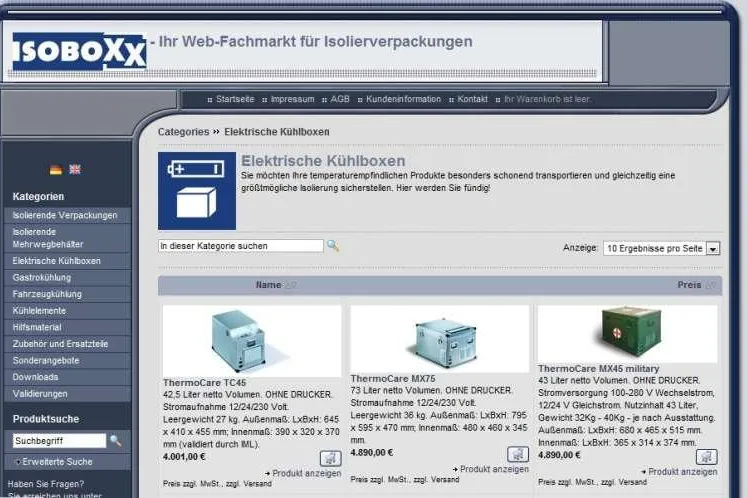Click 'Produkt anzeigen' for ThermoCare TC45
Screen dimensions: 747x498
[x=306, y=473]
